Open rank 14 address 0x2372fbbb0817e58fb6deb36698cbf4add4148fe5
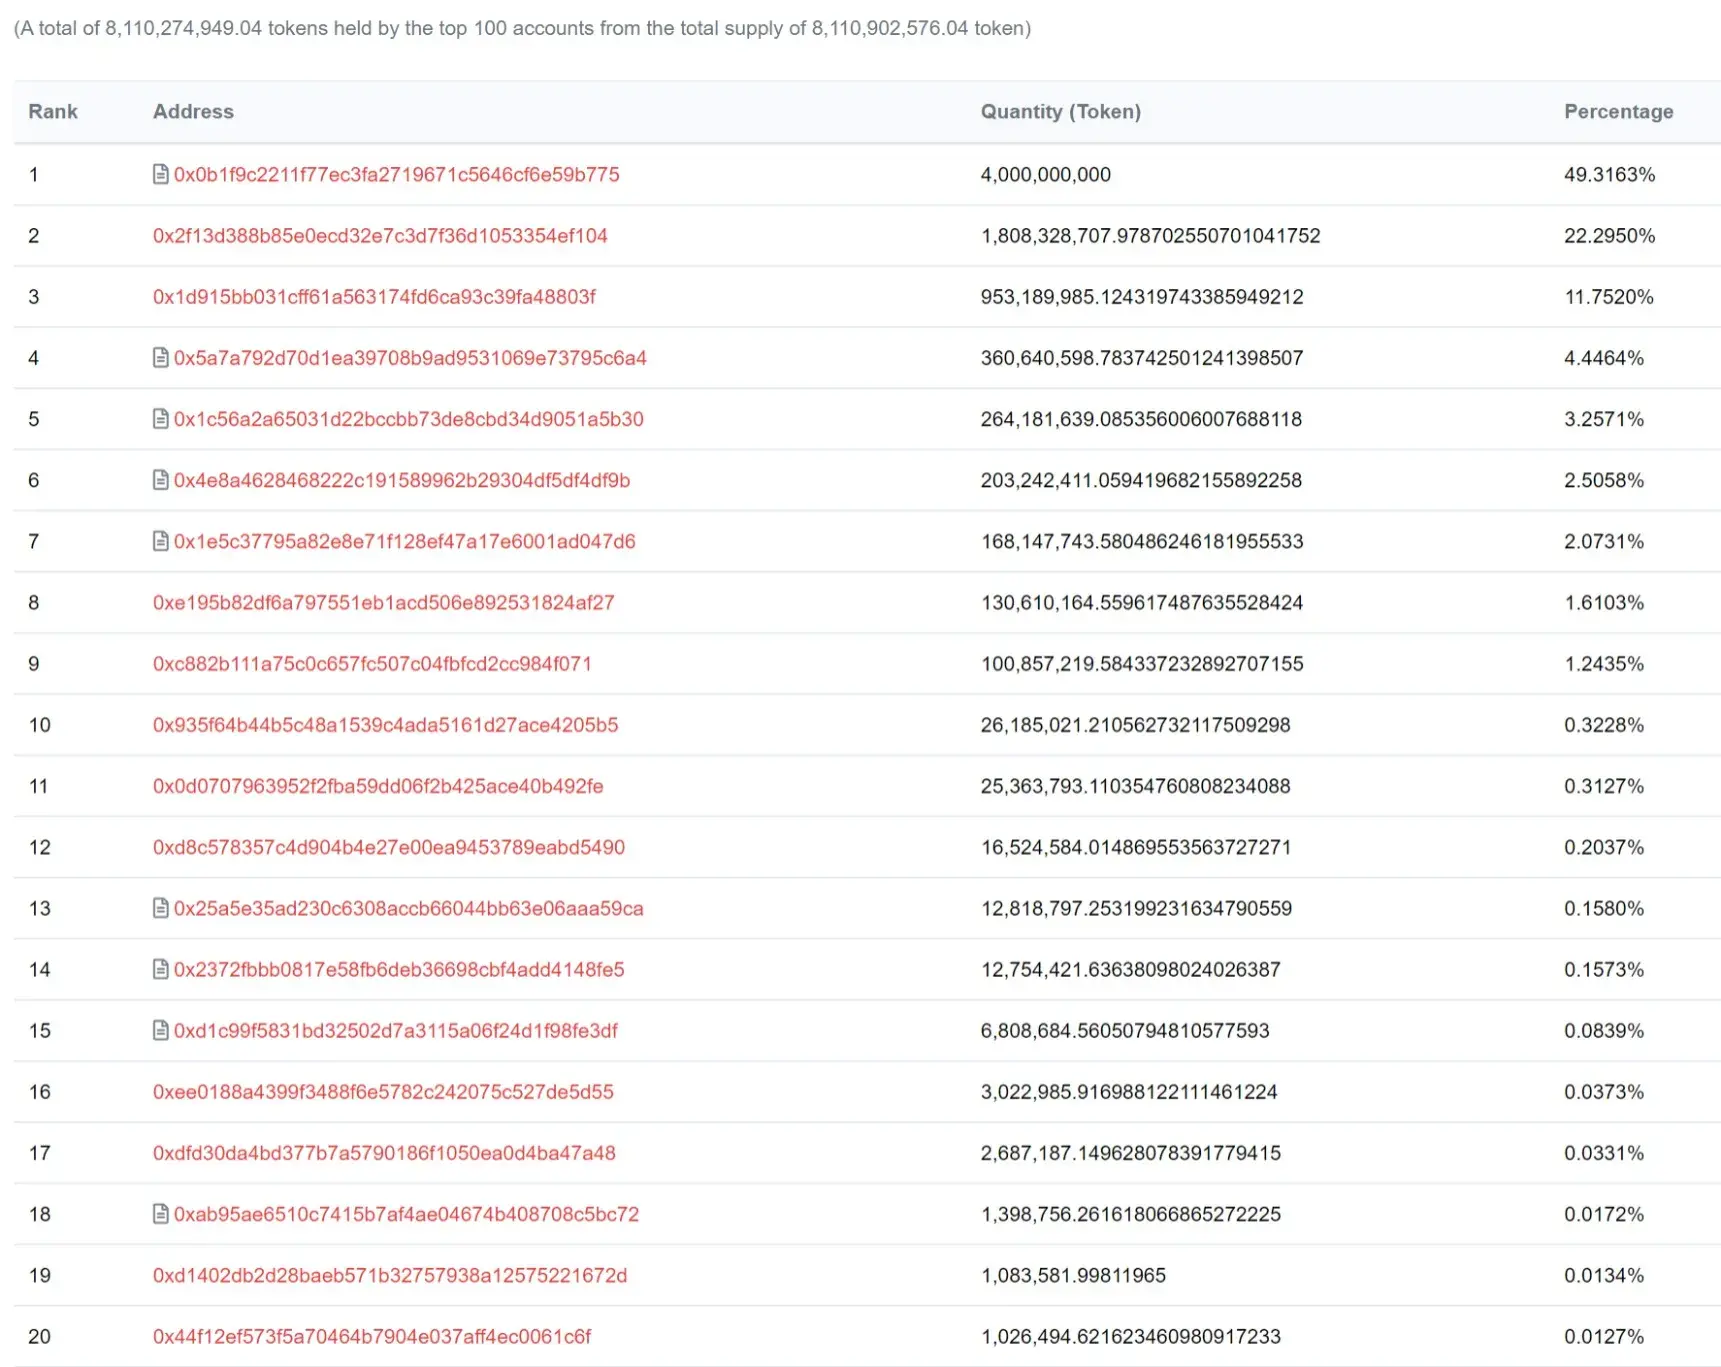This screenshot has width=1721, height=1367. (399, 969)
